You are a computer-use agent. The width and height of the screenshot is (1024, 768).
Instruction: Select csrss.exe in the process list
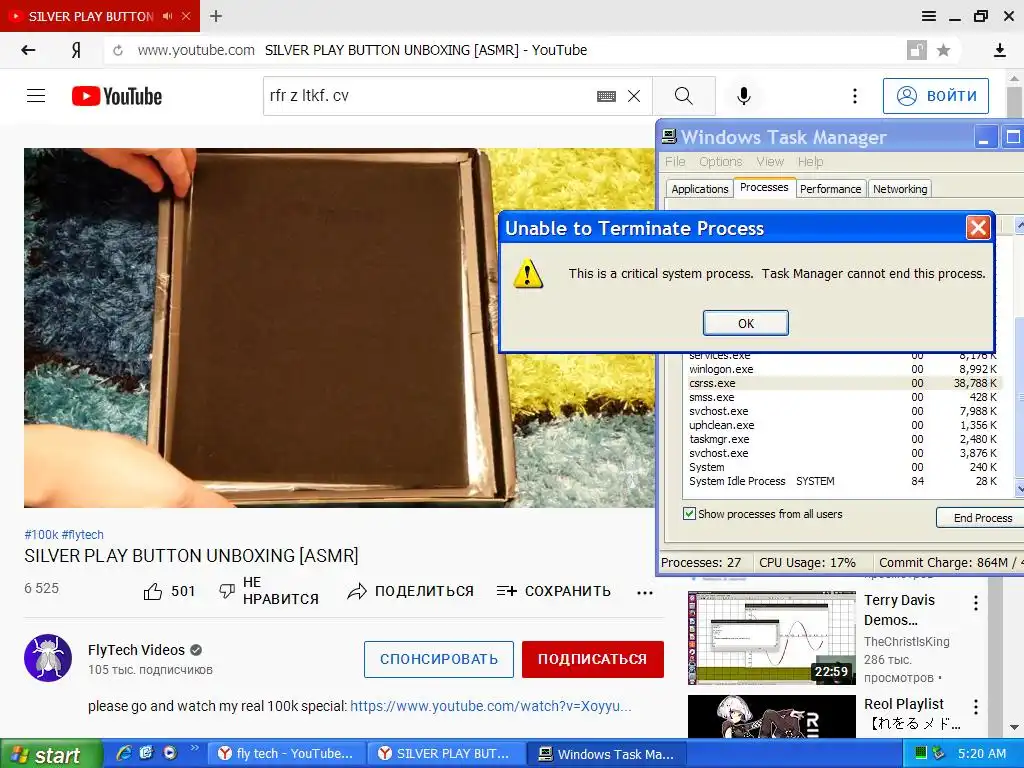pyautogui.click(x=842, y=383)
